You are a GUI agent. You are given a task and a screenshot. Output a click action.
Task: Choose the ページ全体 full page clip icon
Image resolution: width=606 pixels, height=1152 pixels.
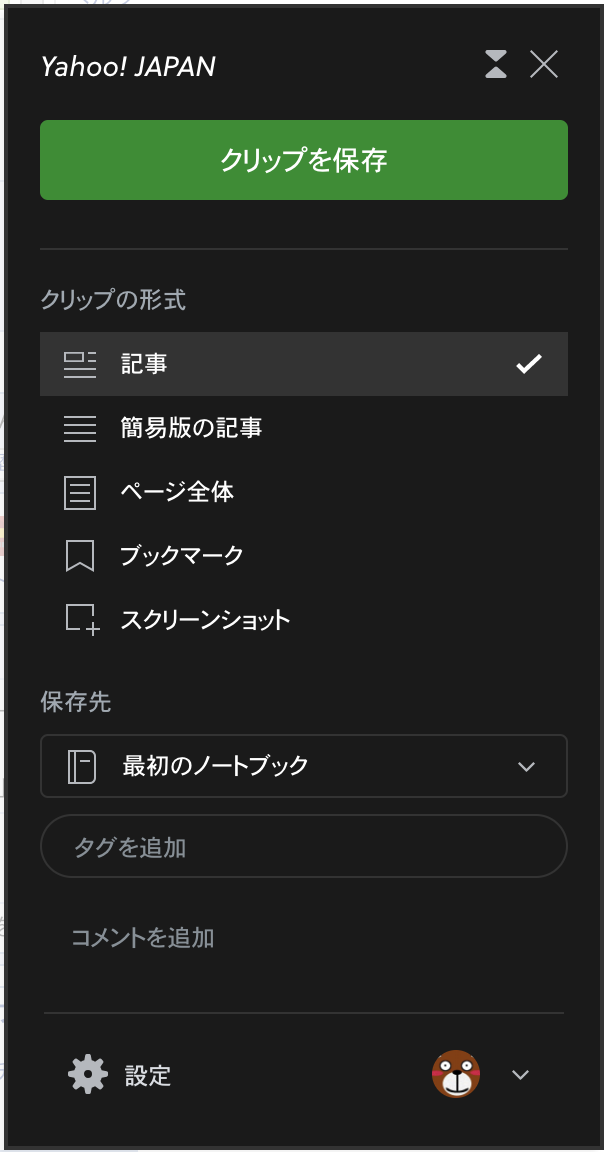[x=80, y=492]
